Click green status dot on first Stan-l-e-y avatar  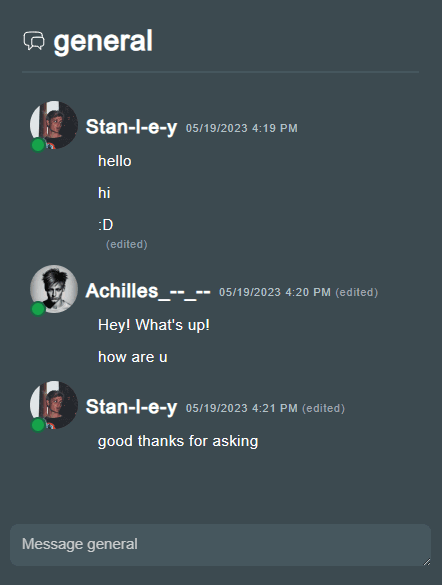[x=38, y=145]
